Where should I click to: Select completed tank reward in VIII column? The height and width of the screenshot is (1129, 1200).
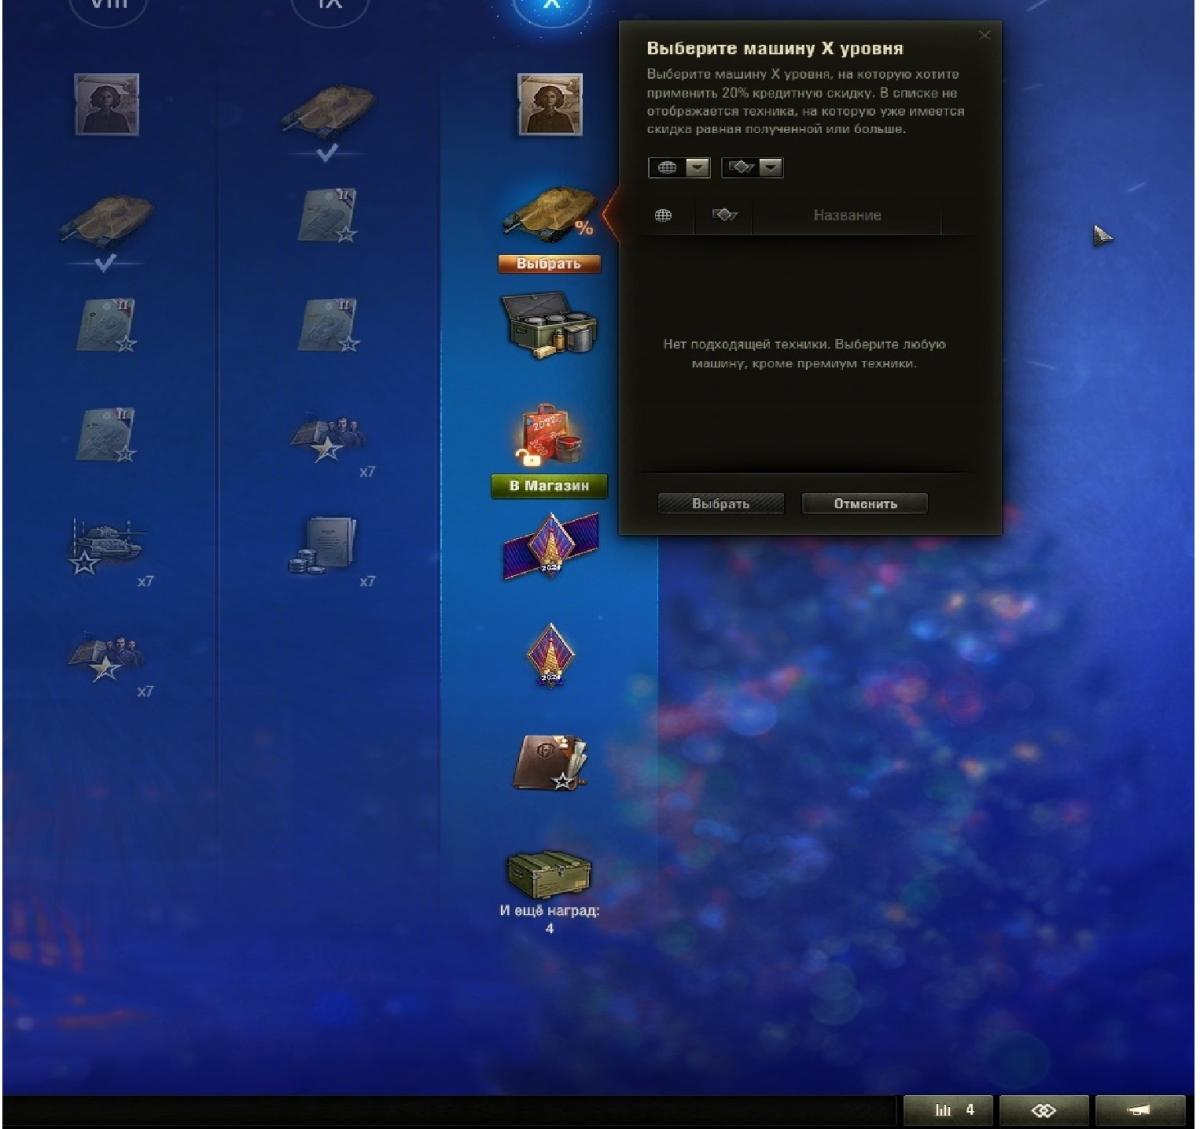(107, 221)
